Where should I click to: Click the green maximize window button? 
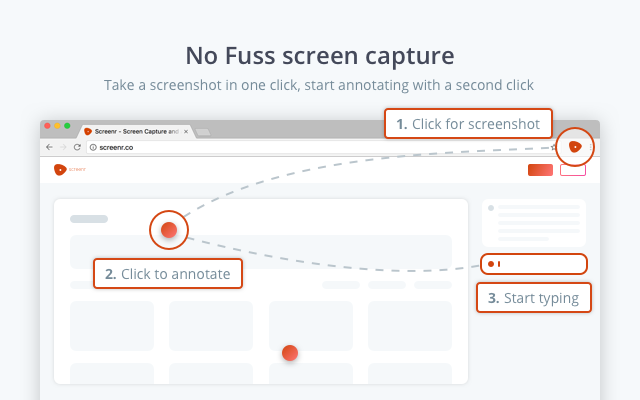[x=67, y=126]
